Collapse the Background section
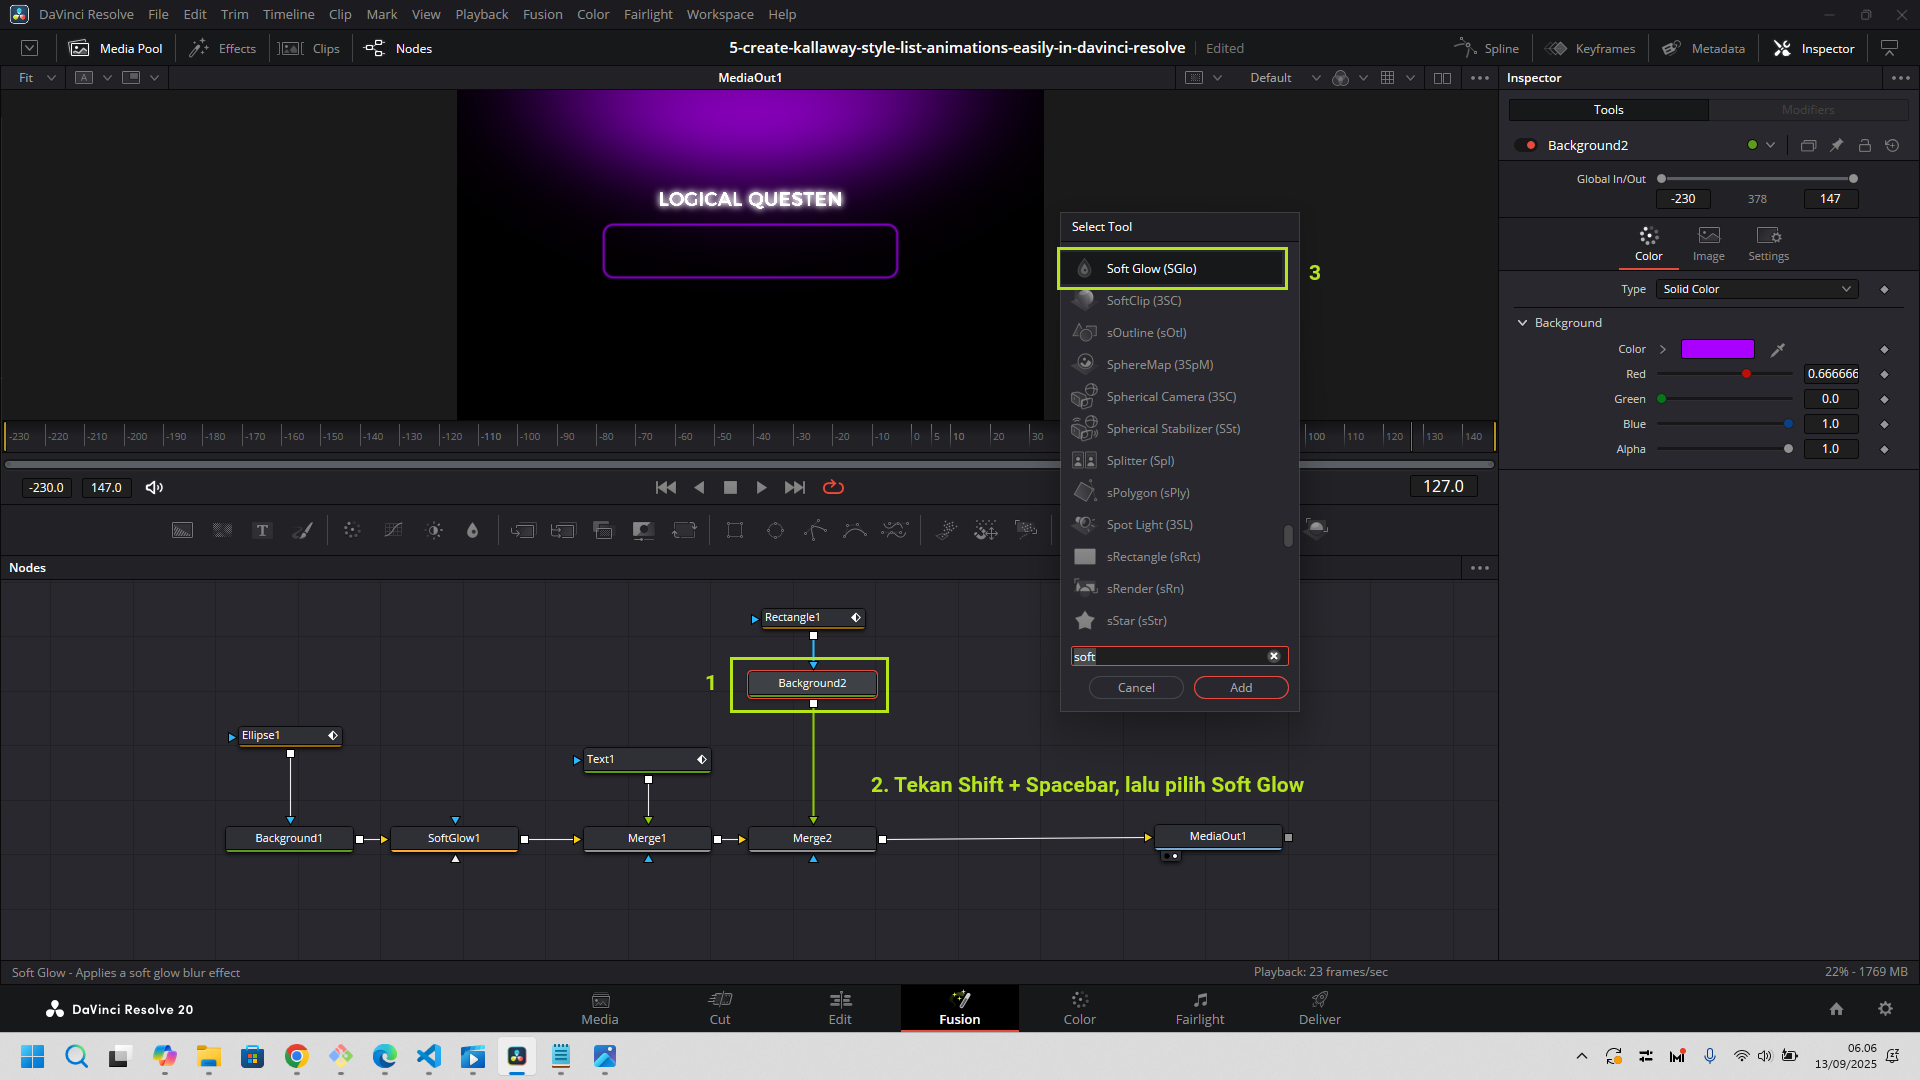 click(1523, 323)
